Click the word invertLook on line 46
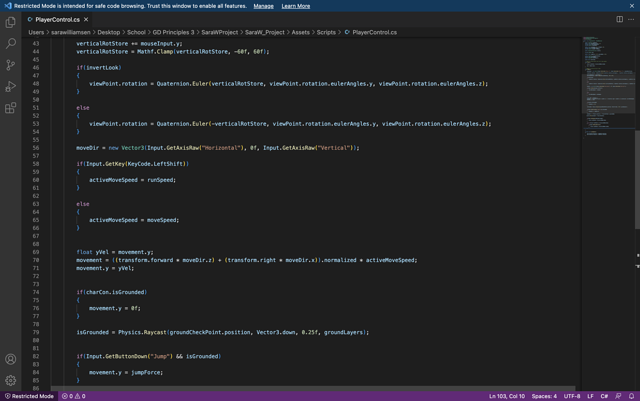640x401 pixels. (x=102, y=68)
